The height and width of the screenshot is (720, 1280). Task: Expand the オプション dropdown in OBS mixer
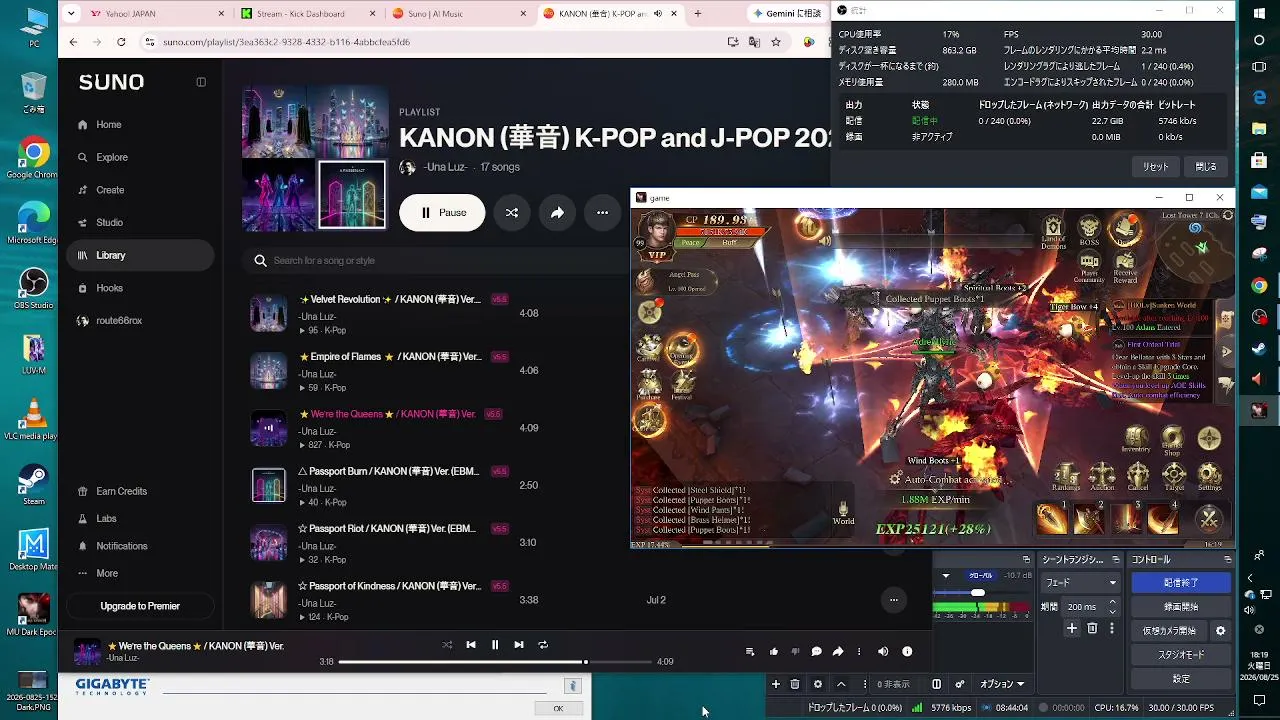(x=1002, y=684)
